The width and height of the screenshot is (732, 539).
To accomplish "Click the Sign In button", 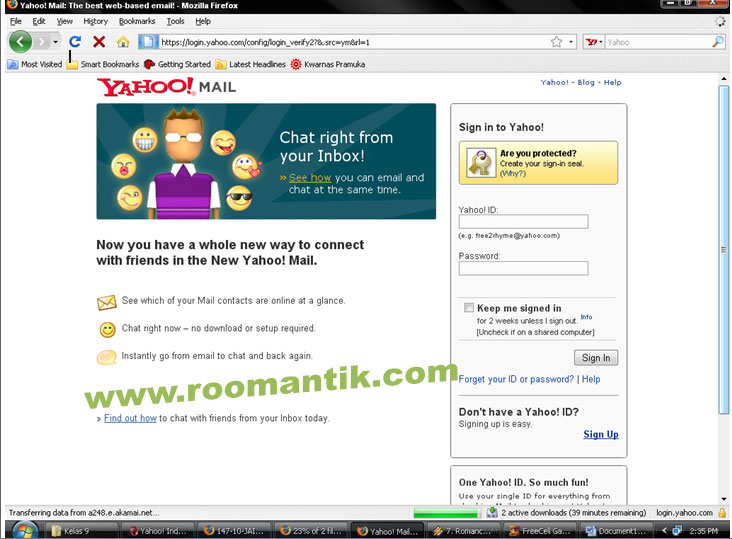I will tap(596, 358).
